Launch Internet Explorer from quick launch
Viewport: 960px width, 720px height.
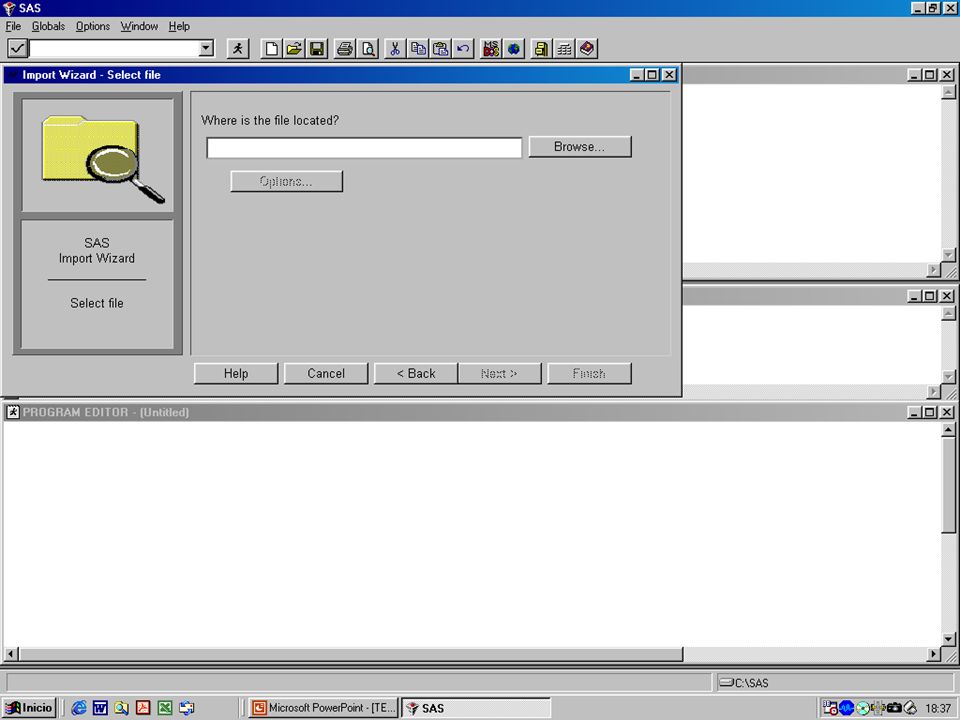78,708
